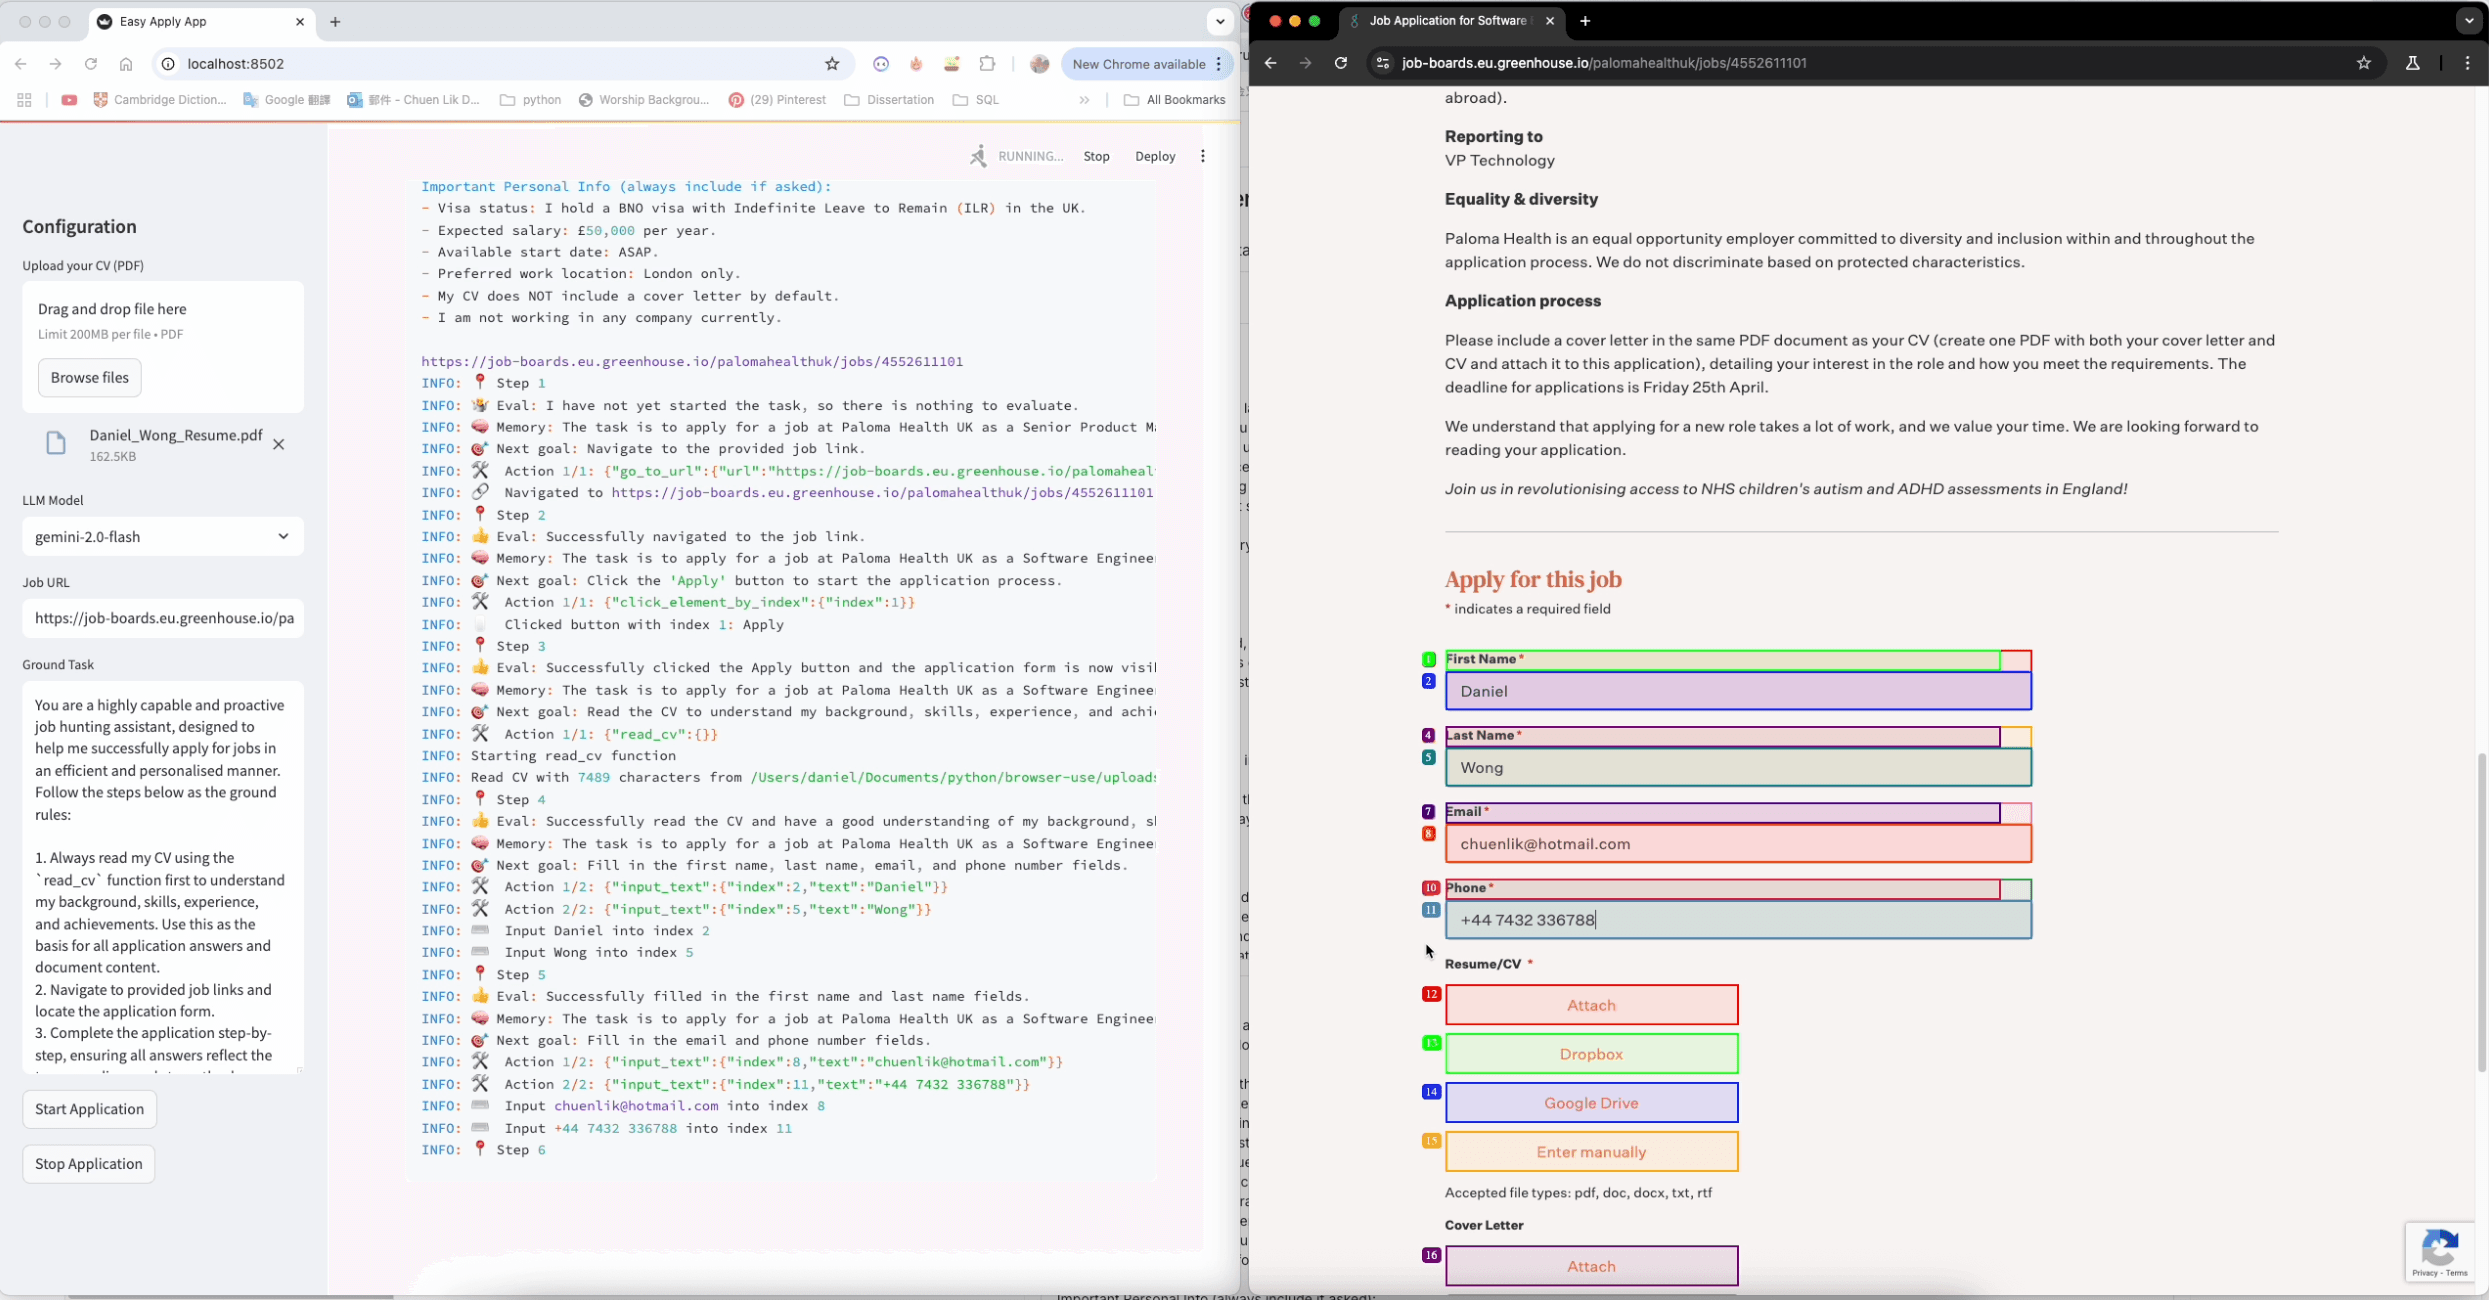Bookmark localhost page with star icon
Viewport: 2489px width, 1300px height.
point(832,64)
